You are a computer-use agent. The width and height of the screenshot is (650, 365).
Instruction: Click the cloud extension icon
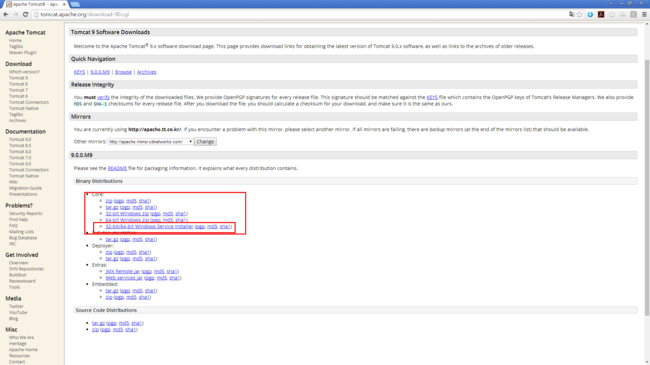coord(612,15)
